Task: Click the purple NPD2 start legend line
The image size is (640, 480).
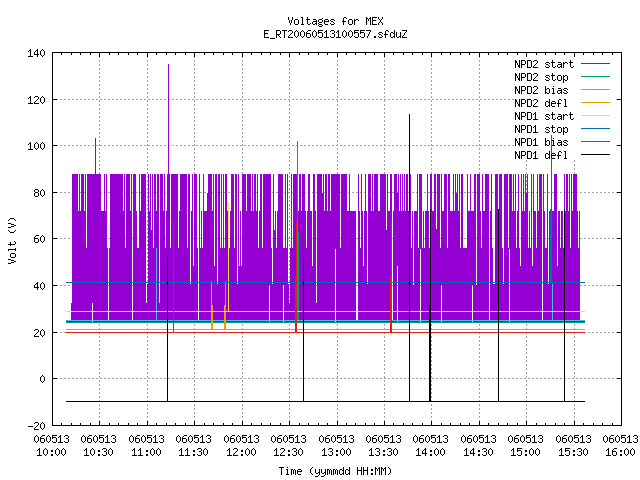Action: point(596,64)
